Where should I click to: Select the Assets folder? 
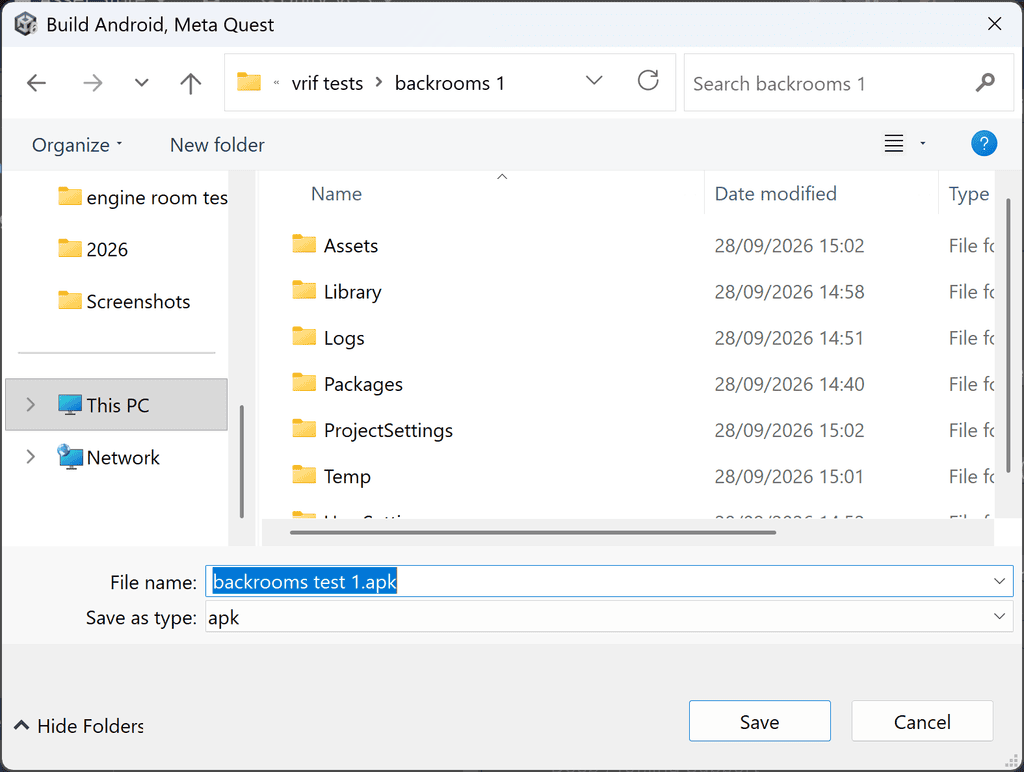point(351,246)
